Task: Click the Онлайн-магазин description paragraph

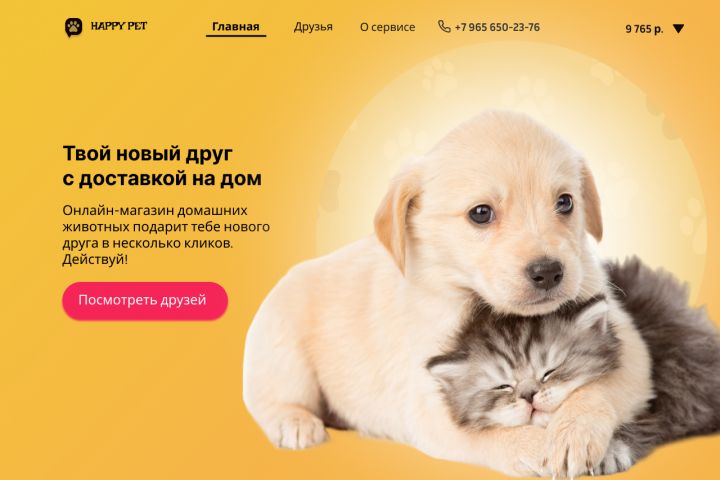Action: tap(166, 235)
